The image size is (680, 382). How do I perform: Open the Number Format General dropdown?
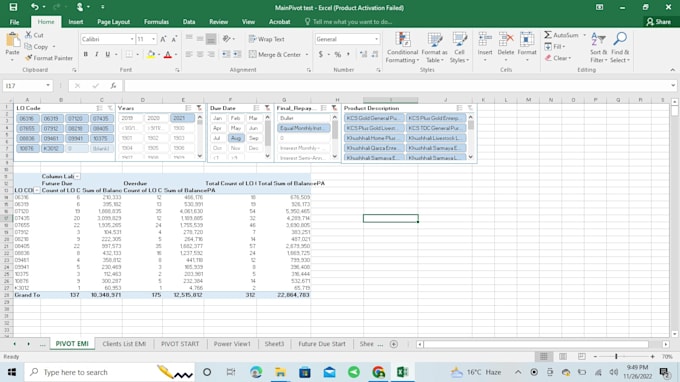[x=376, y=39]
